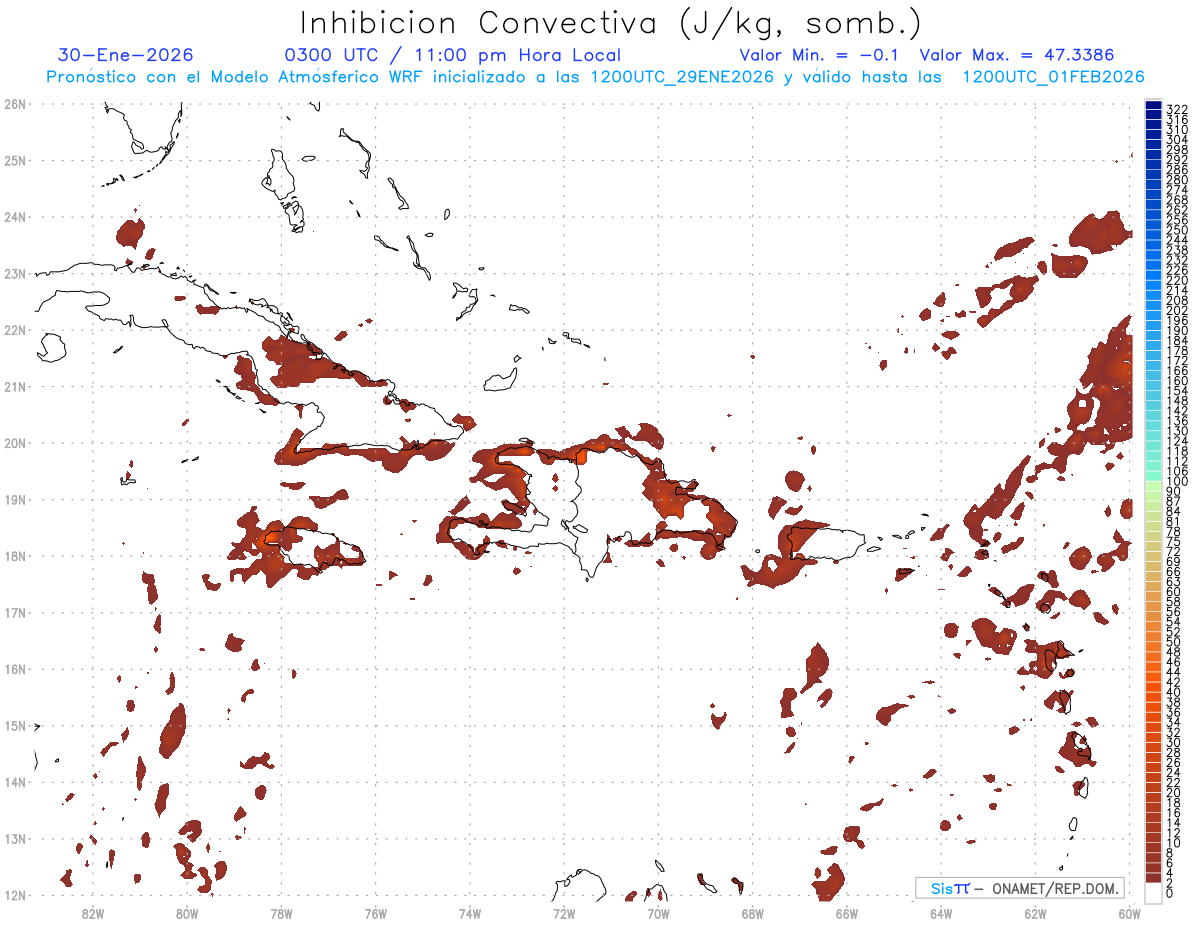Click the 70W longitude label
This screenshot has height=927, width=1200.
[x=658, y=913]
